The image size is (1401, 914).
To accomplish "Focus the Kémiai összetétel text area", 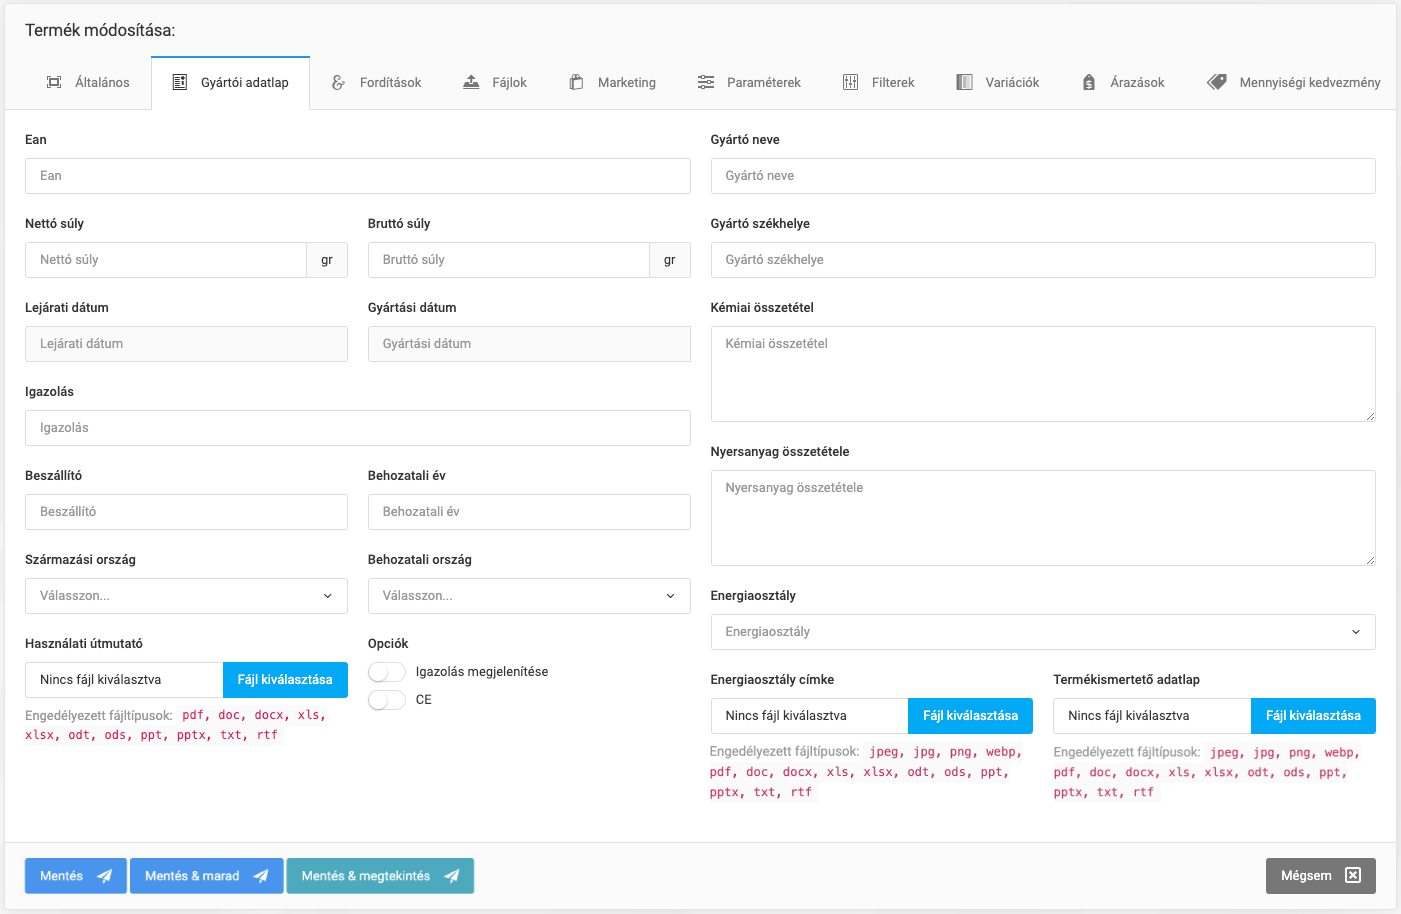I will point(1043,374).
